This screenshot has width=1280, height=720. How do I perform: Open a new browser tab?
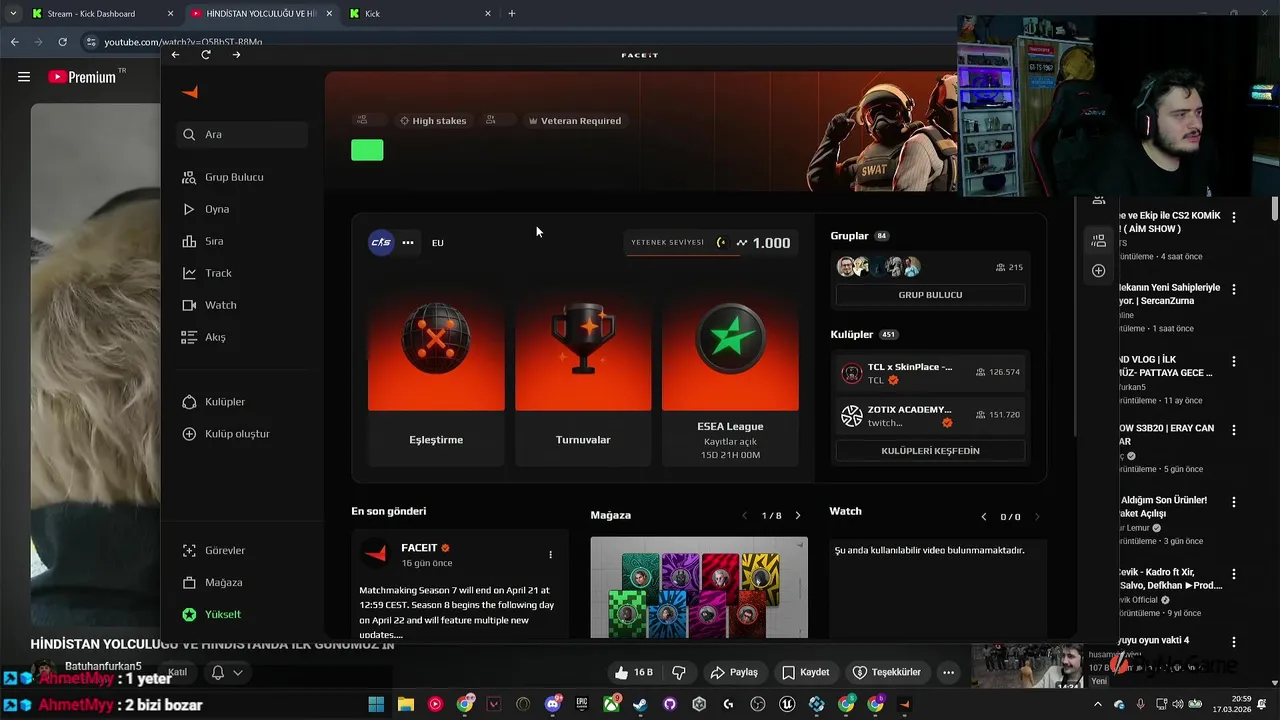[512, 14]
